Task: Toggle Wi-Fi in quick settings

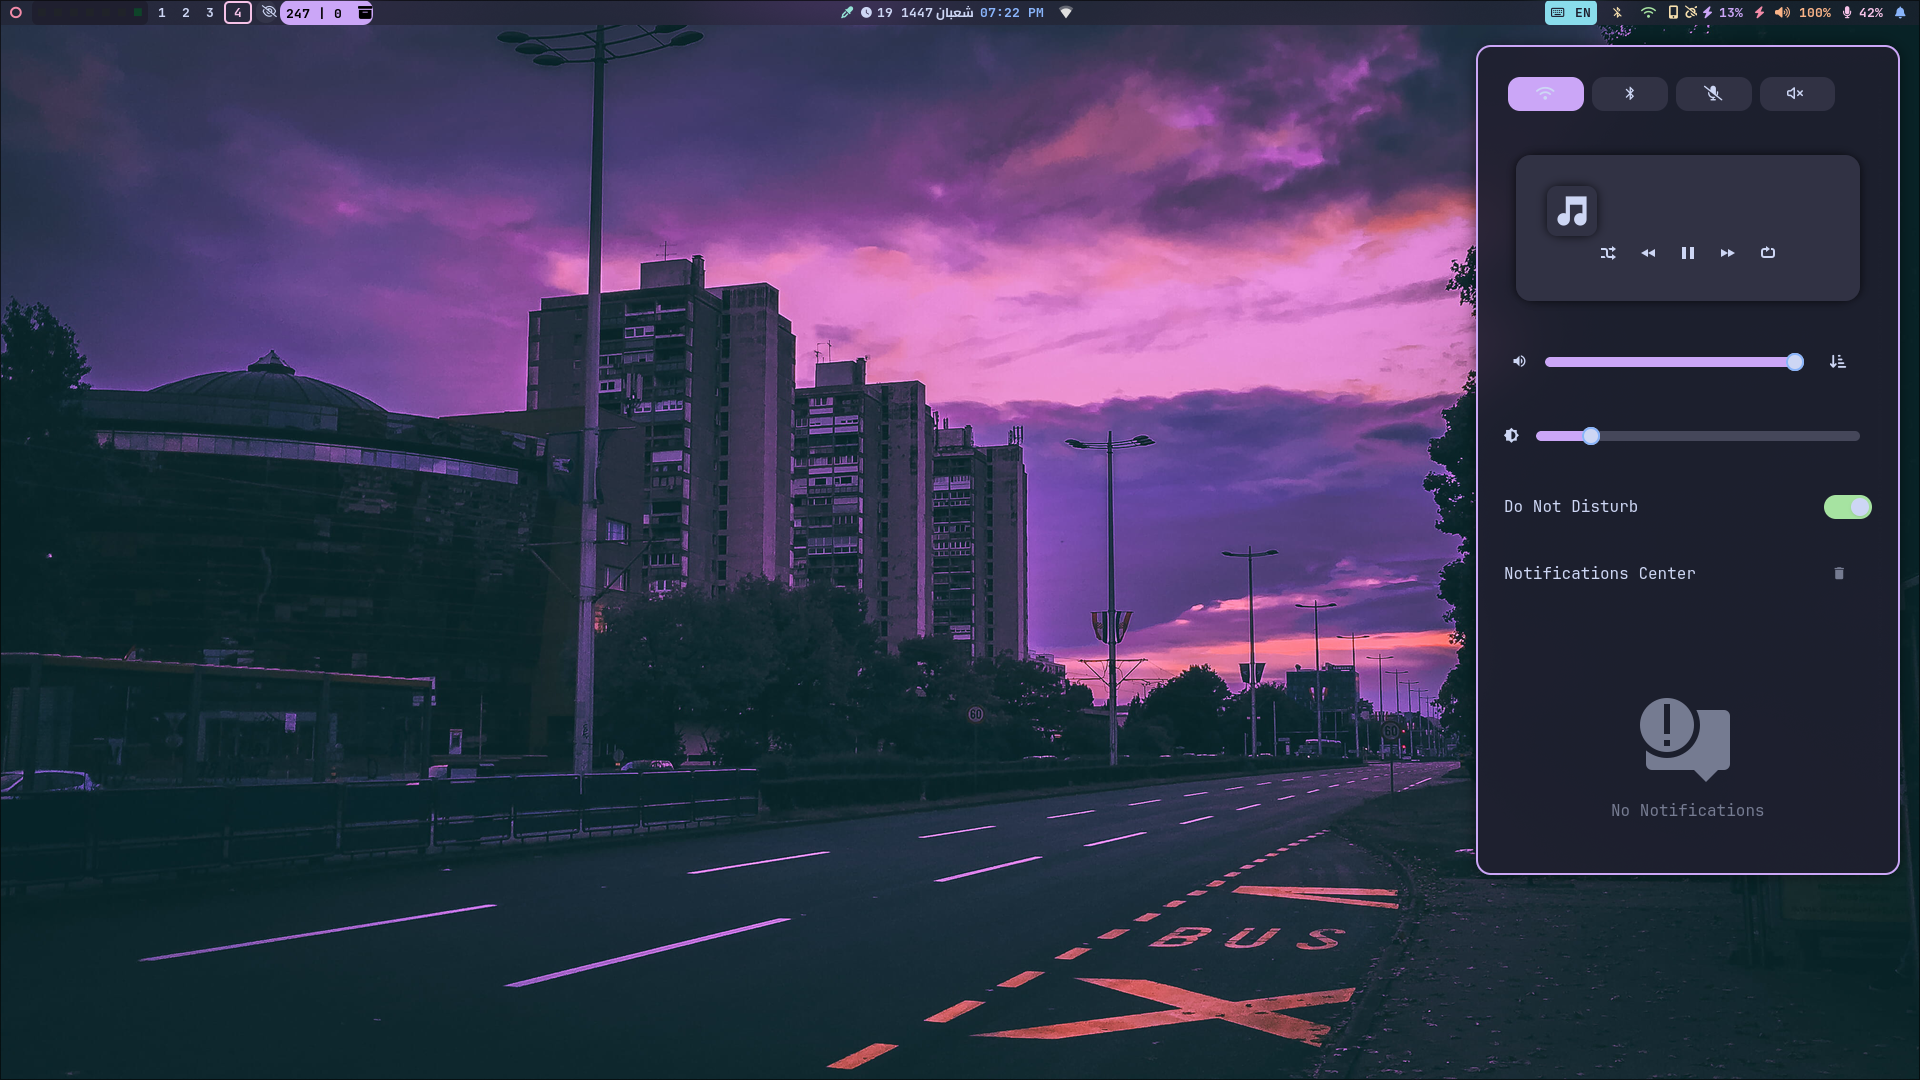Action: [x=1546, y=93]
